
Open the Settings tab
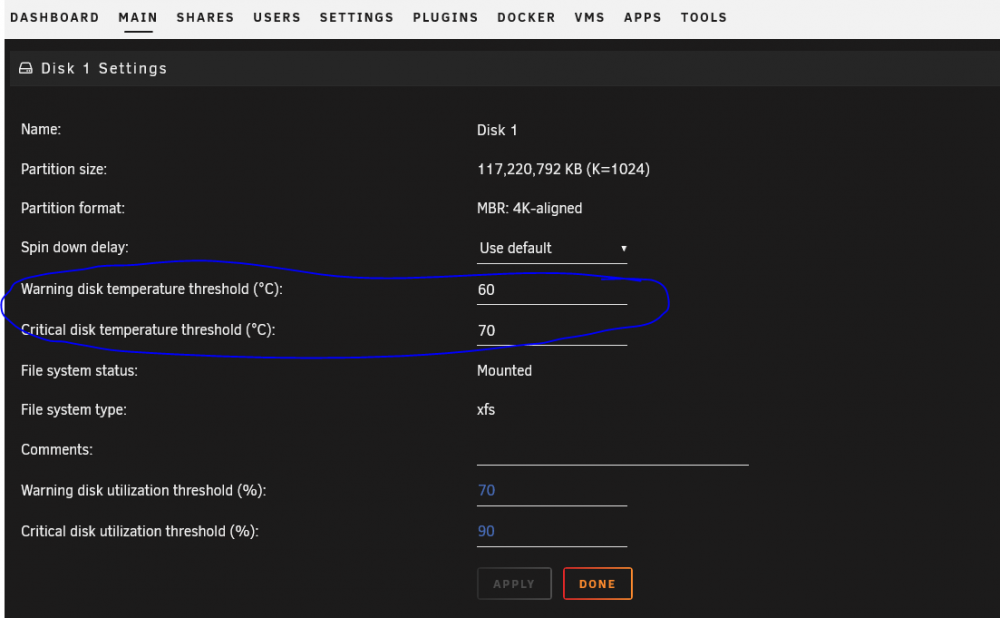[x=357, y=17]
